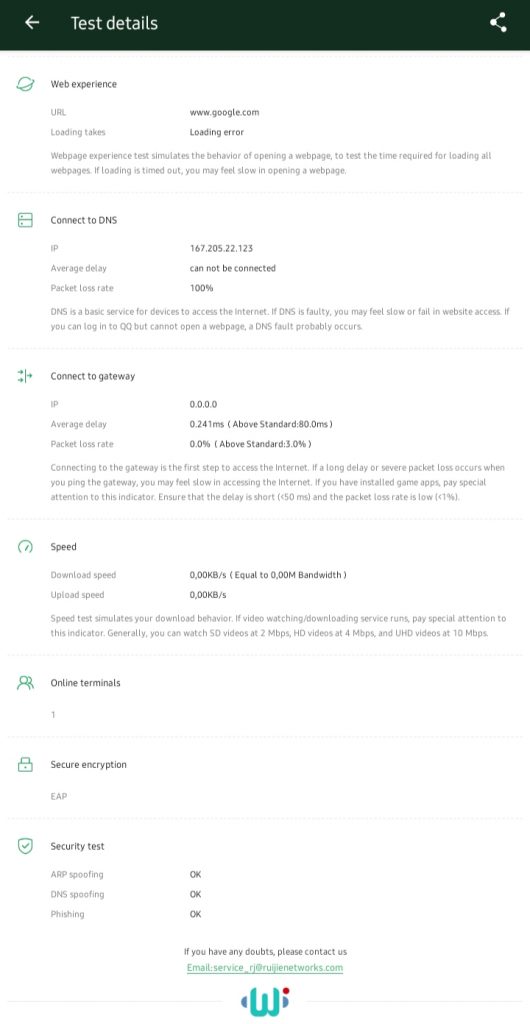The image size is (530, 1024).
Task: Select the gateway IP 0.0.0.0 value
Action: (x=204, y=404)
